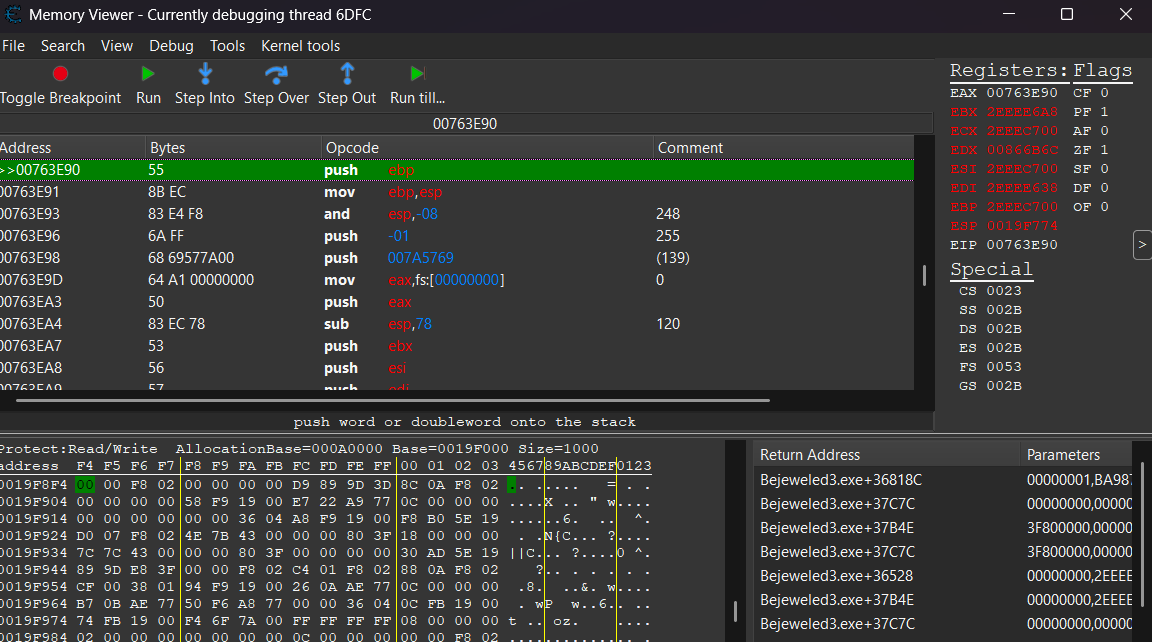Select the Bejeweled3.exe+36818C return address

[x=841, y=479]
